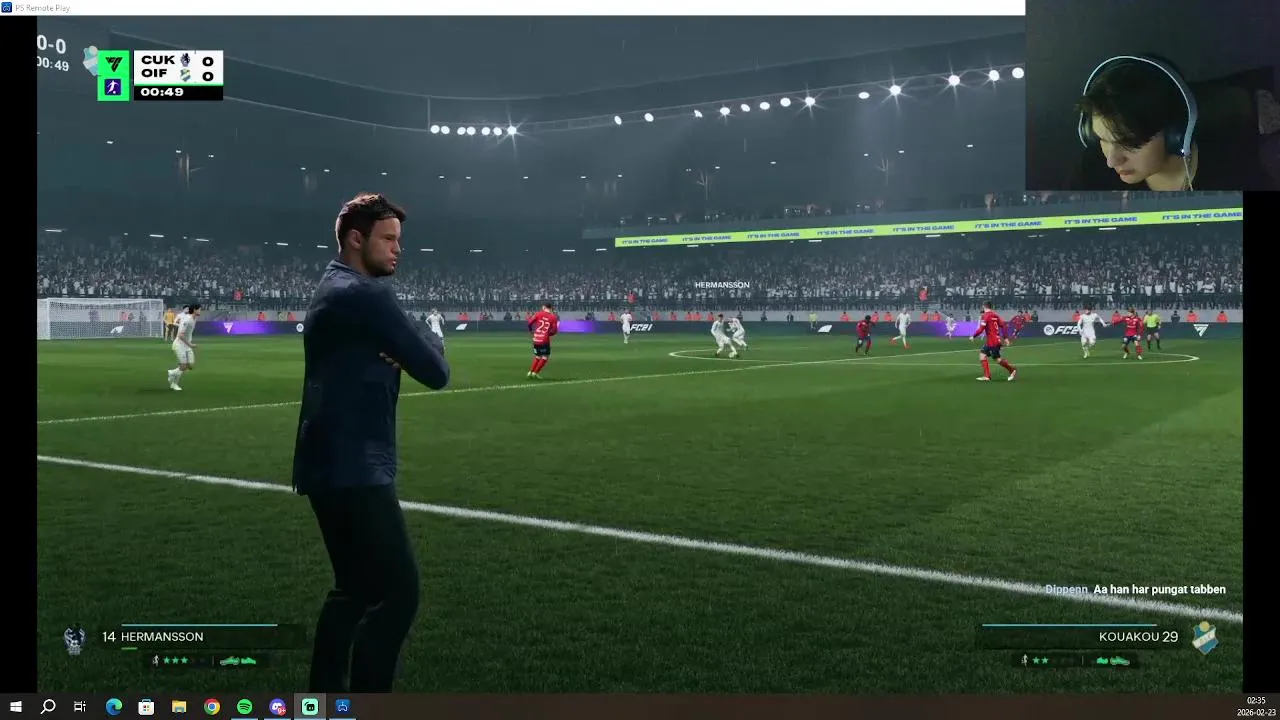Viewport: 1280px width, 720px height.
Task: Click the PS Remote Play title bar icon
Action: 7,7
